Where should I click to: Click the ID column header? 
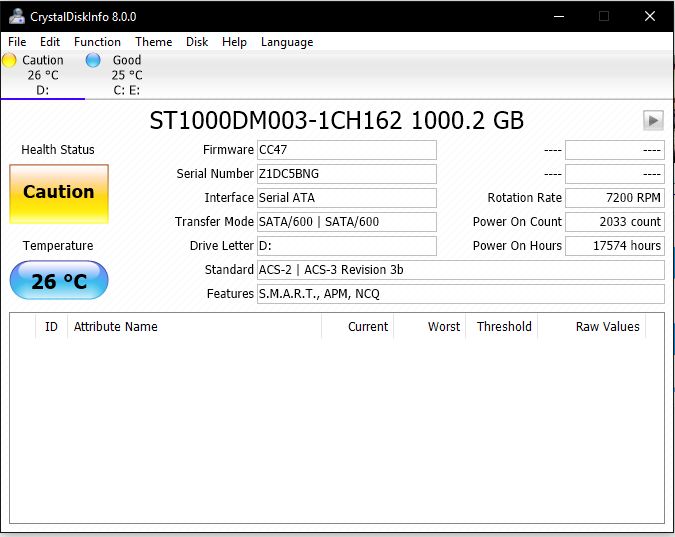pos(51,327)
